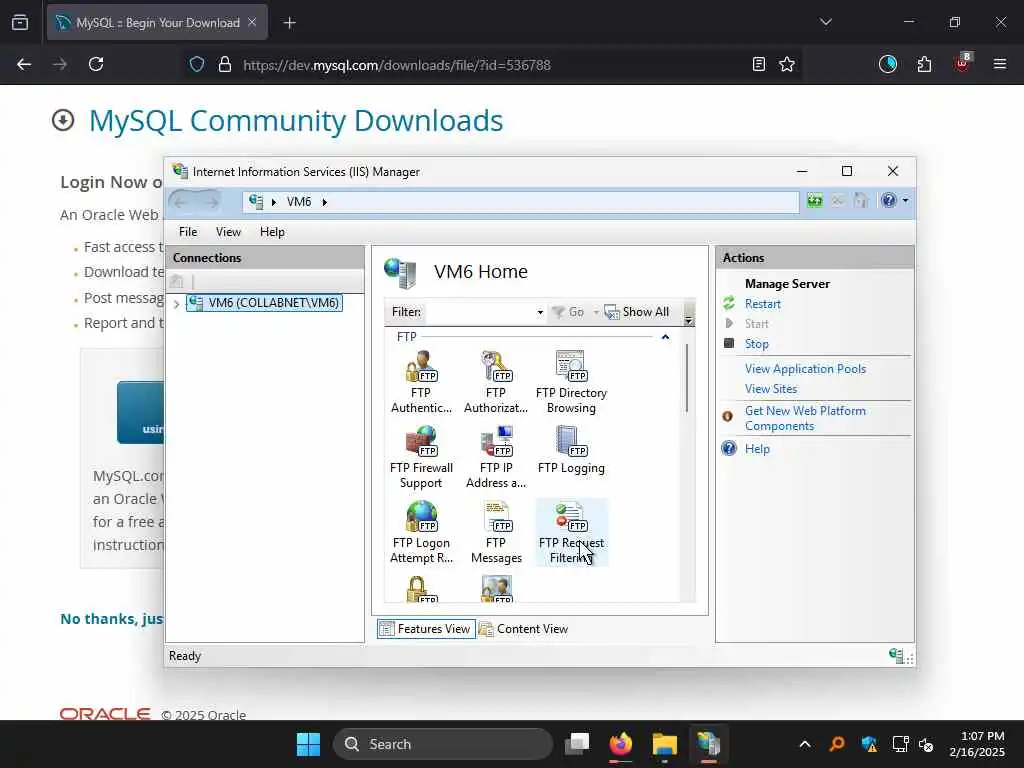Image resolution: width=1024 pixels, height=768 pixels.
Task: Open FTP Logging feature icon
Action: 571,451
